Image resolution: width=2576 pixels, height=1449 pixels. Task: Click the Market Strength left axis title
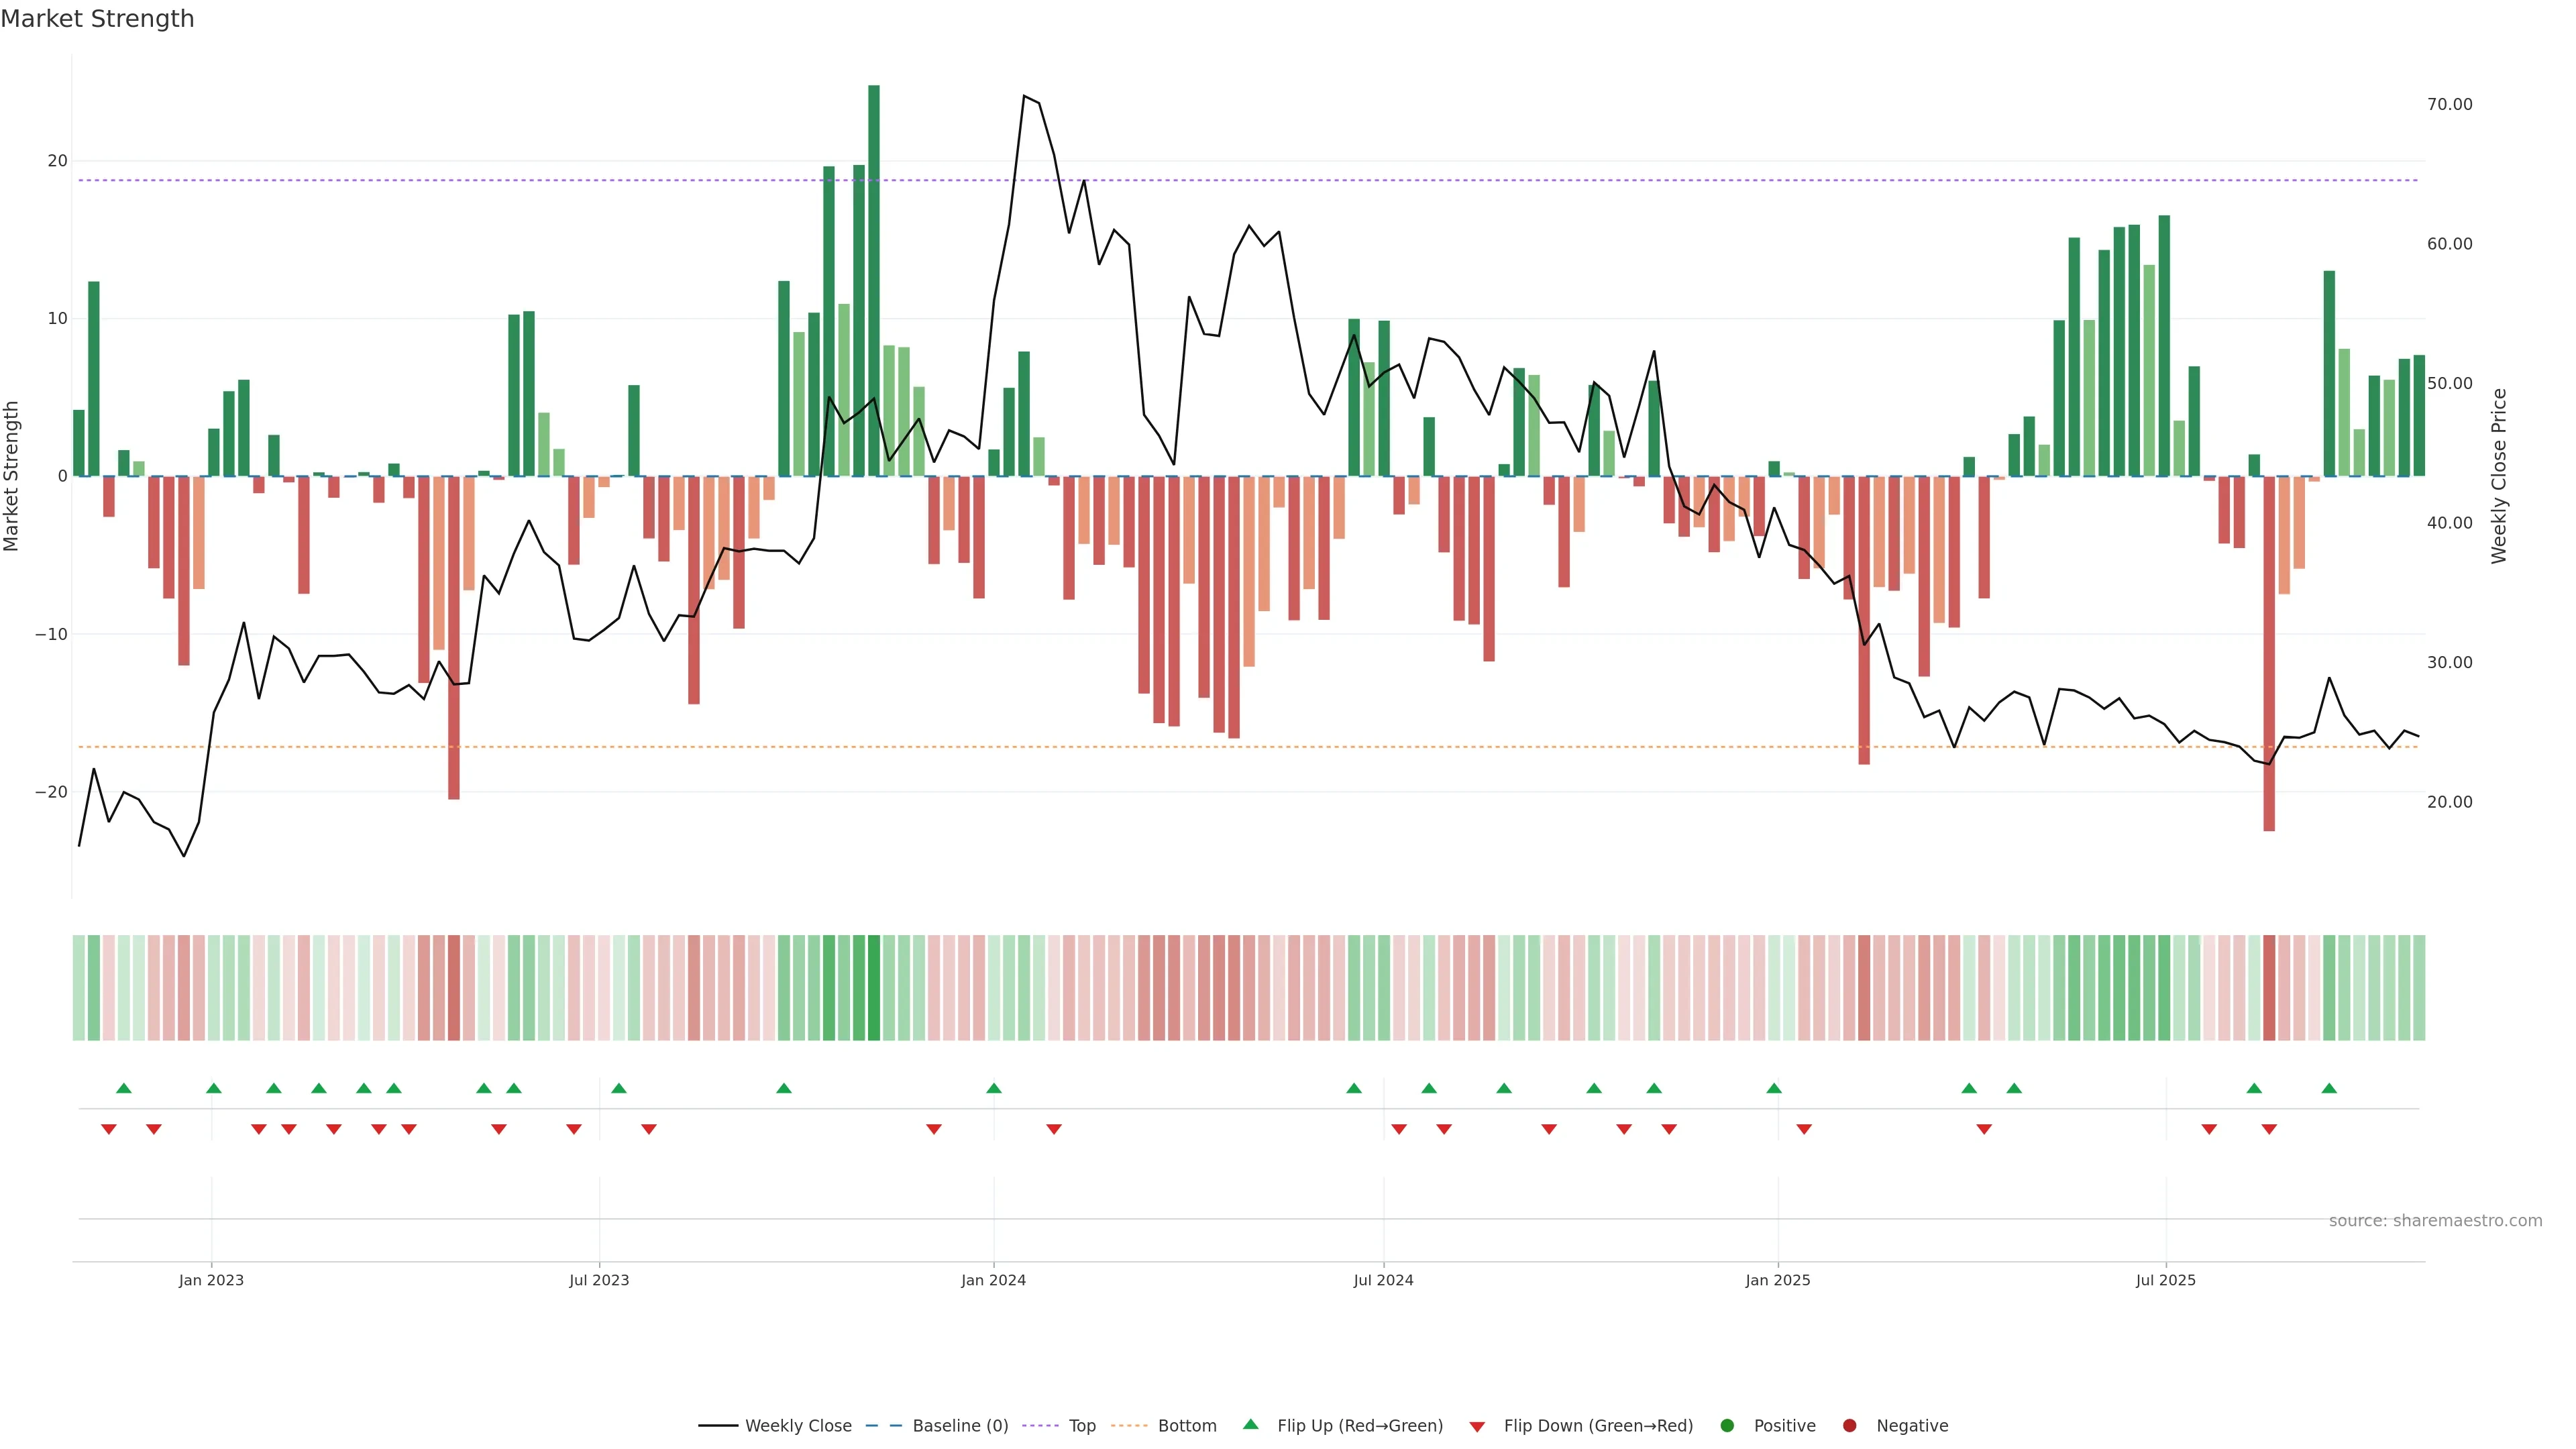pos(12,476)
